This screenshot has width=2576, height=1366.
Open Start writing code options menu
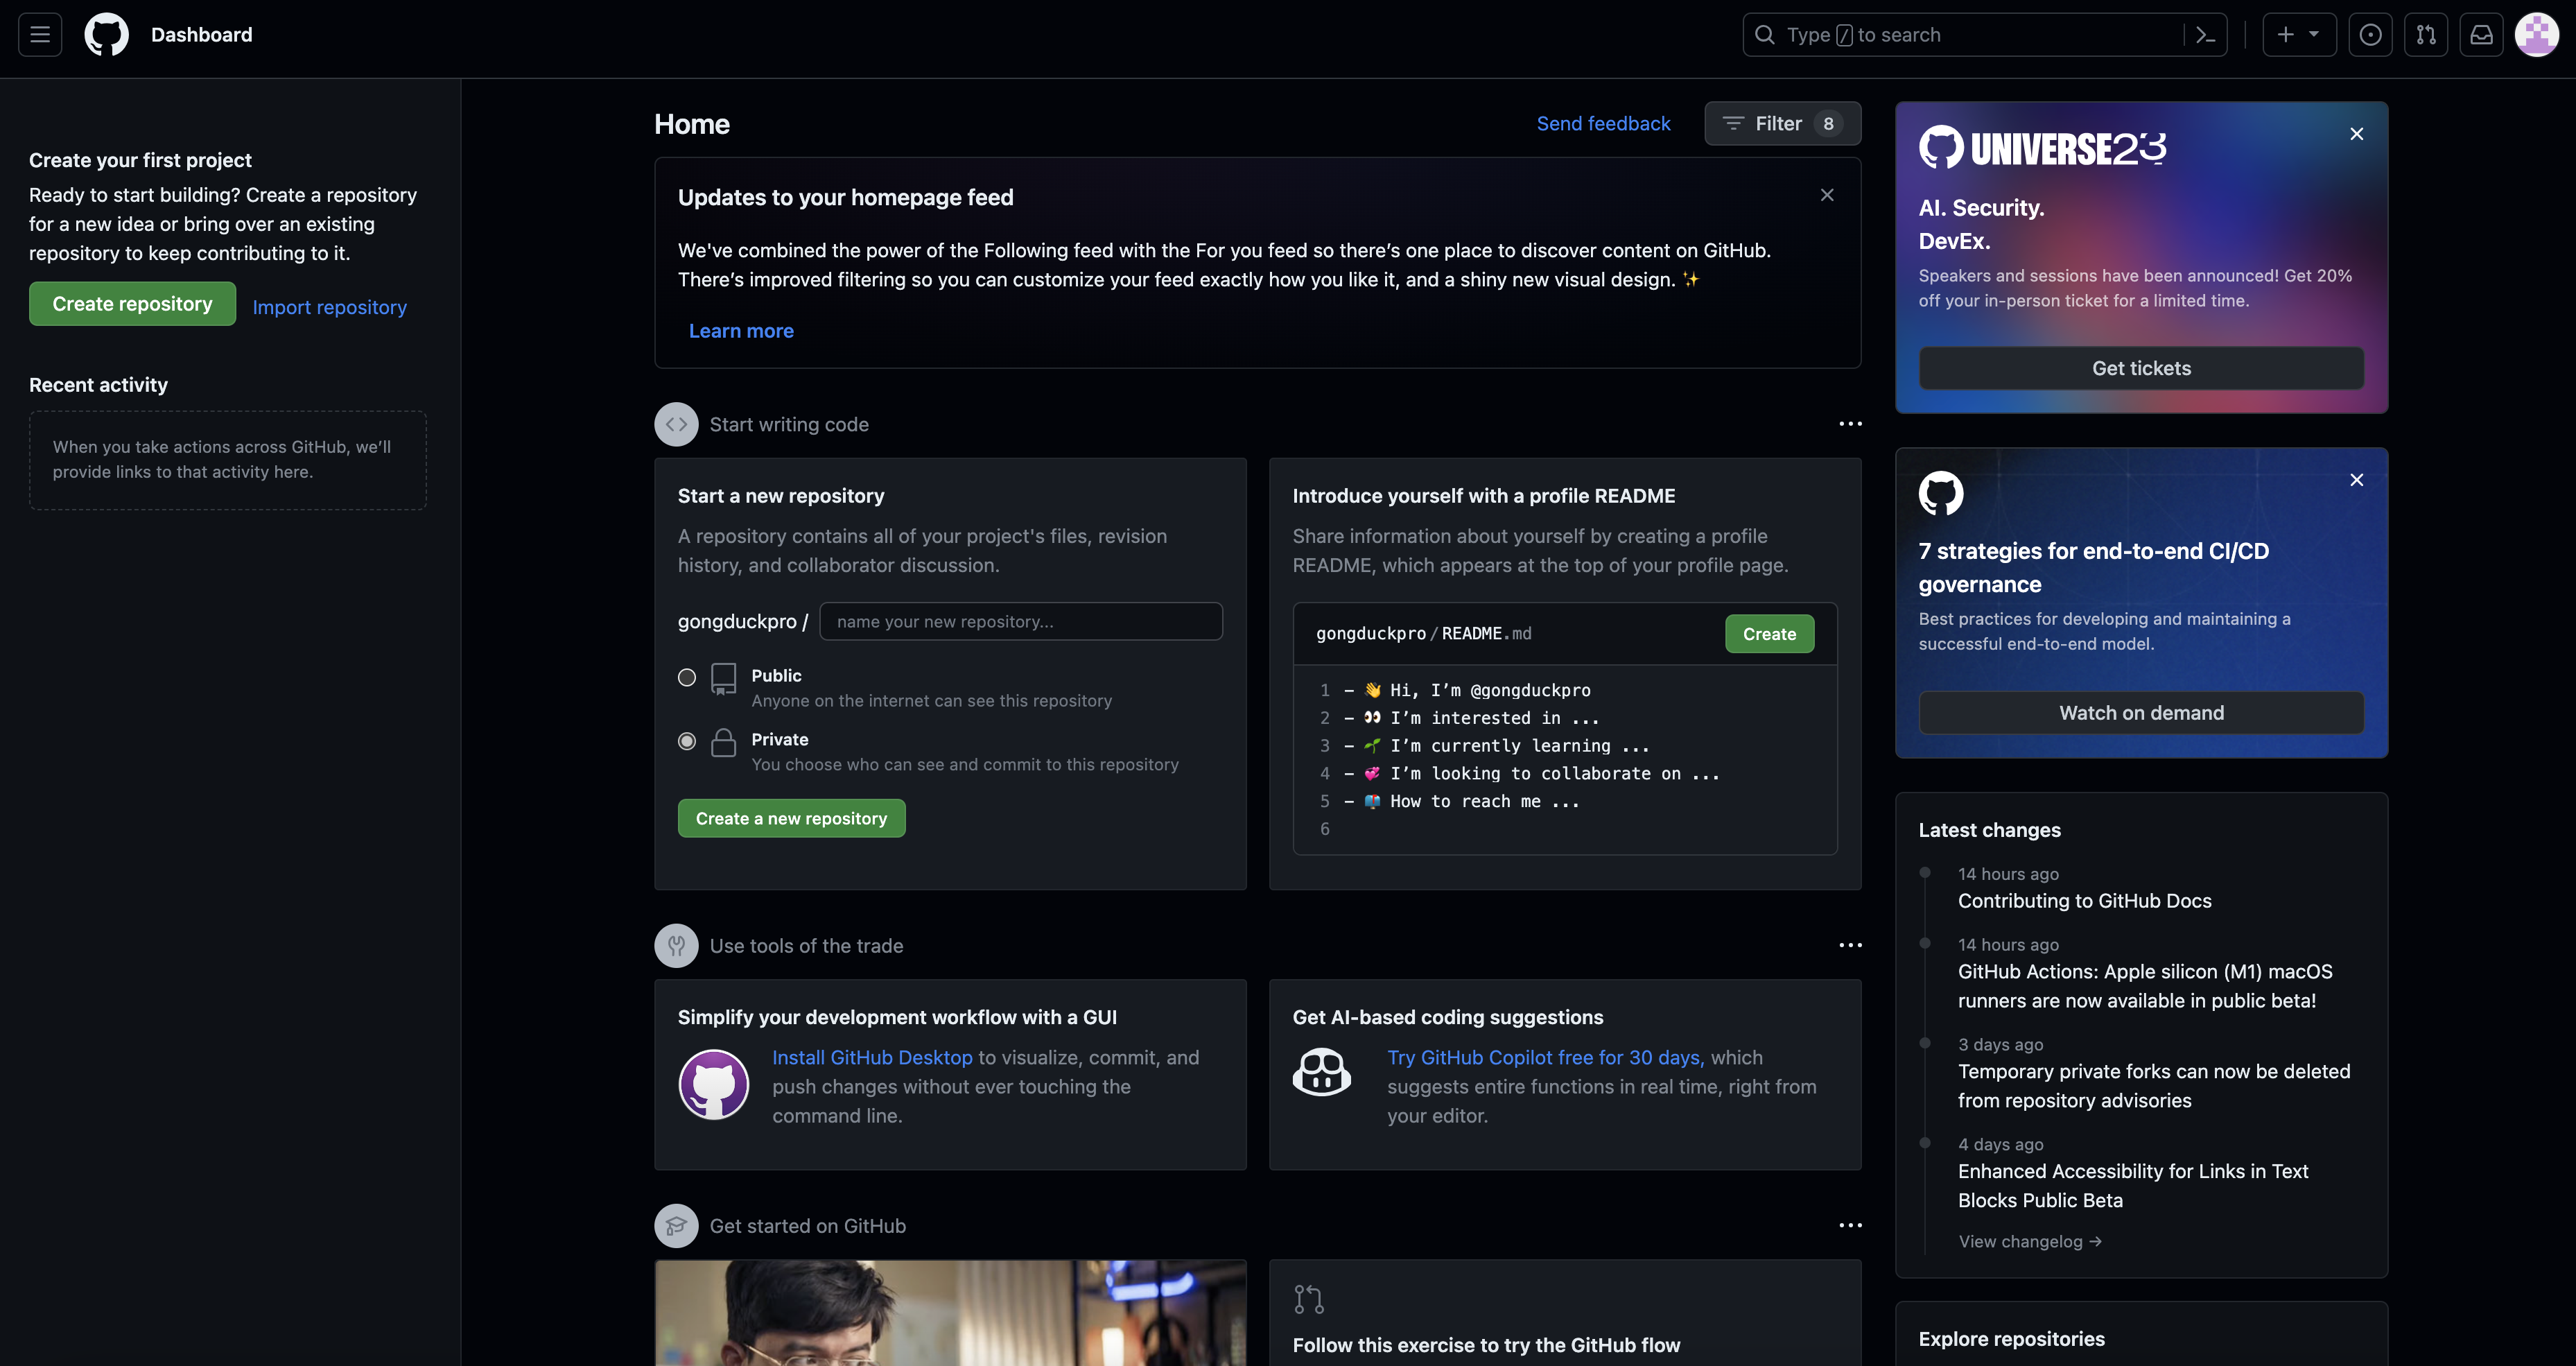click(x=1850, y=424)
